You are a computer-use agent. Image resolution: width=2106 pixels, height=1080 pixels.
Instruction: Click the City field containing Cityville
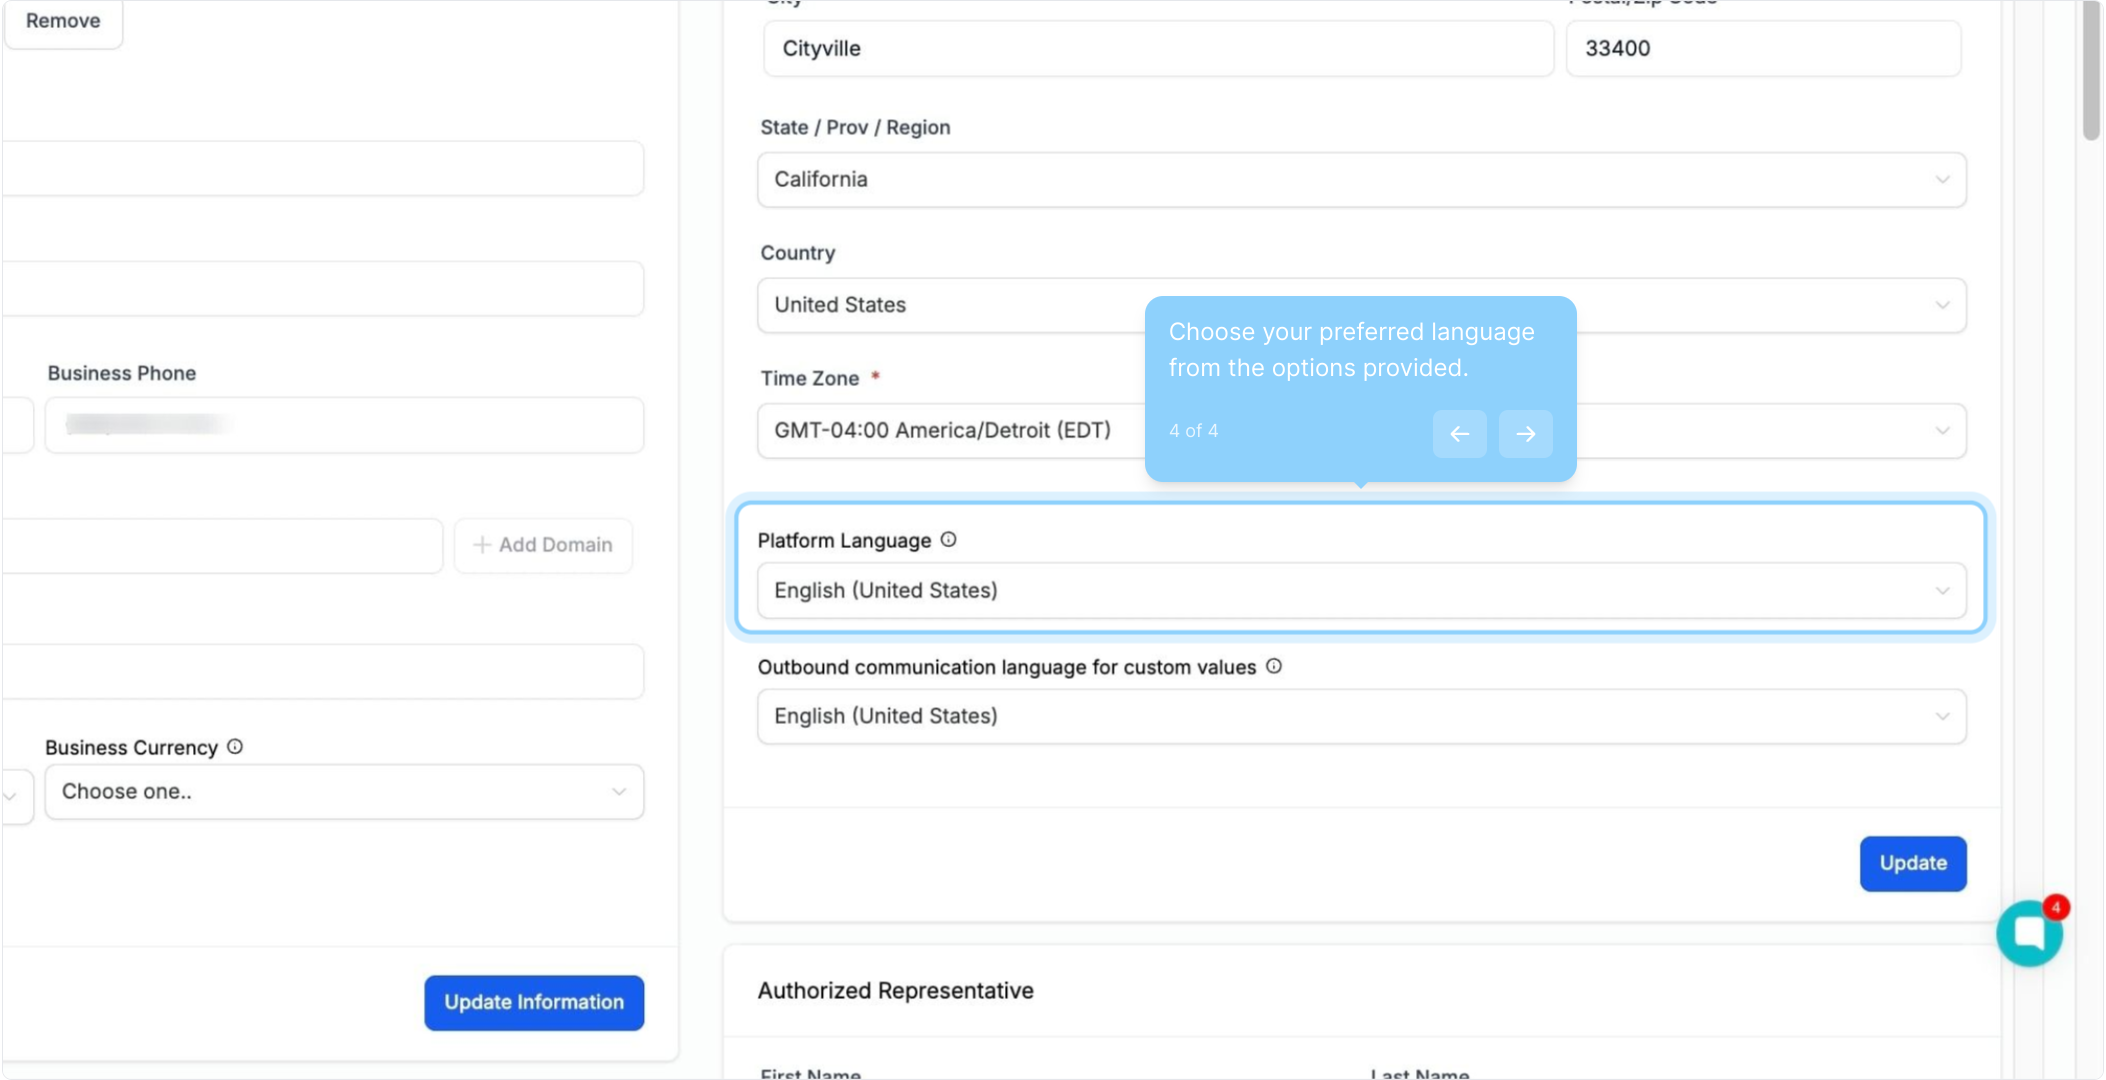tap(1157, 49)
